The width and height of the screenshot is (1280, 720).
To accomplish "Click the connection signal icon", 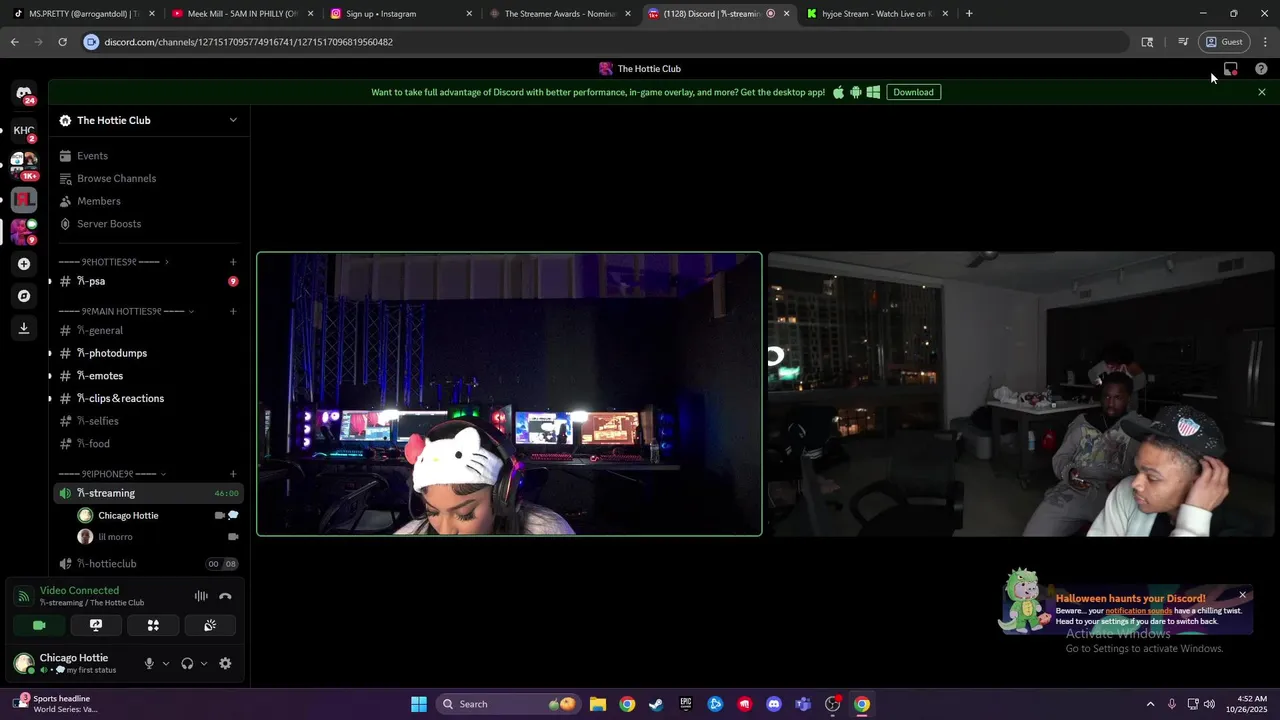I will (23, 596).
